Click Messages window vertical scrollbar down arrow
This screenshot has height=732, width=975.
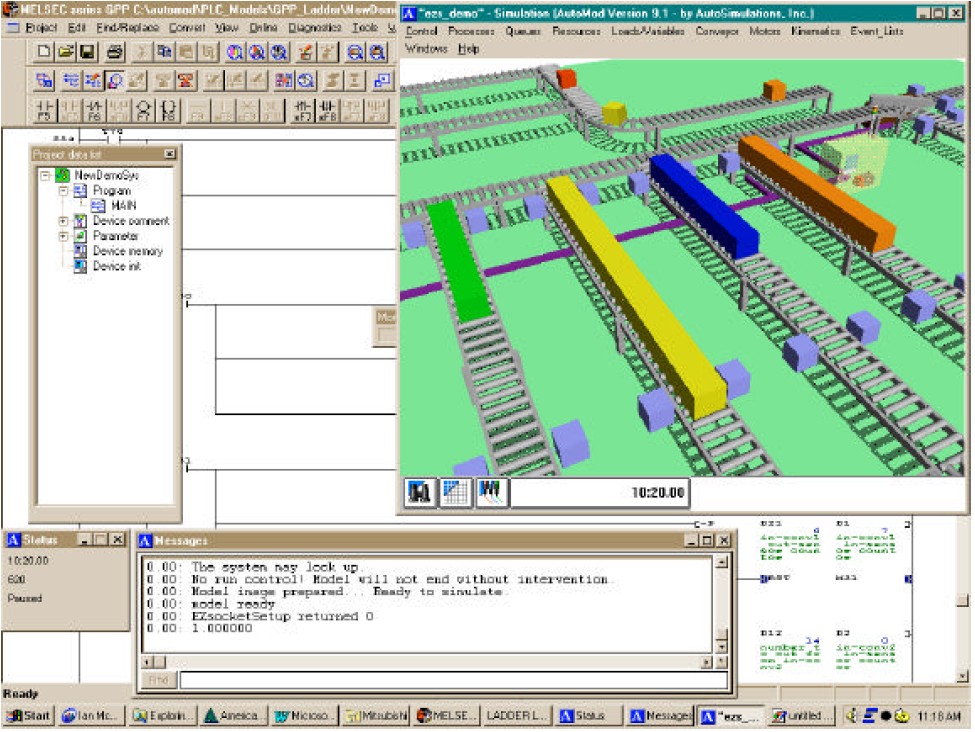722,645
